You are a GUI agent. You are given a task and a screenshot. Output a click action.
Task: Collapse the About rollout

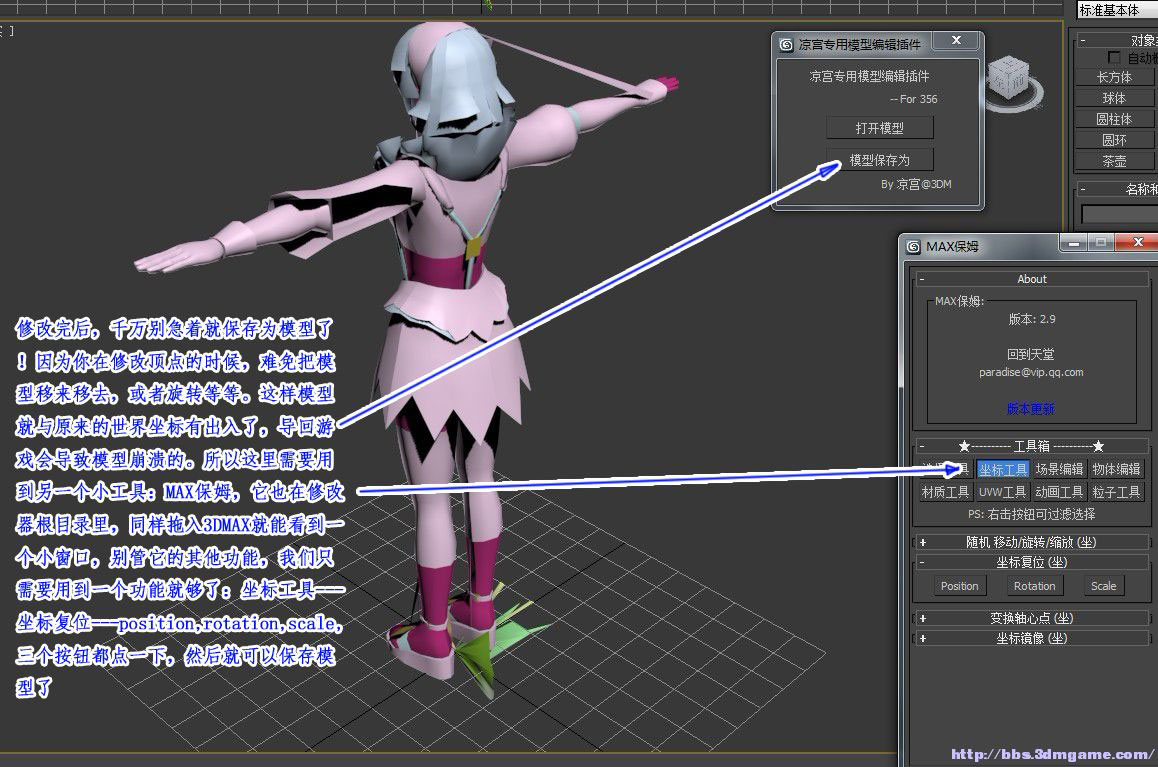922,279
